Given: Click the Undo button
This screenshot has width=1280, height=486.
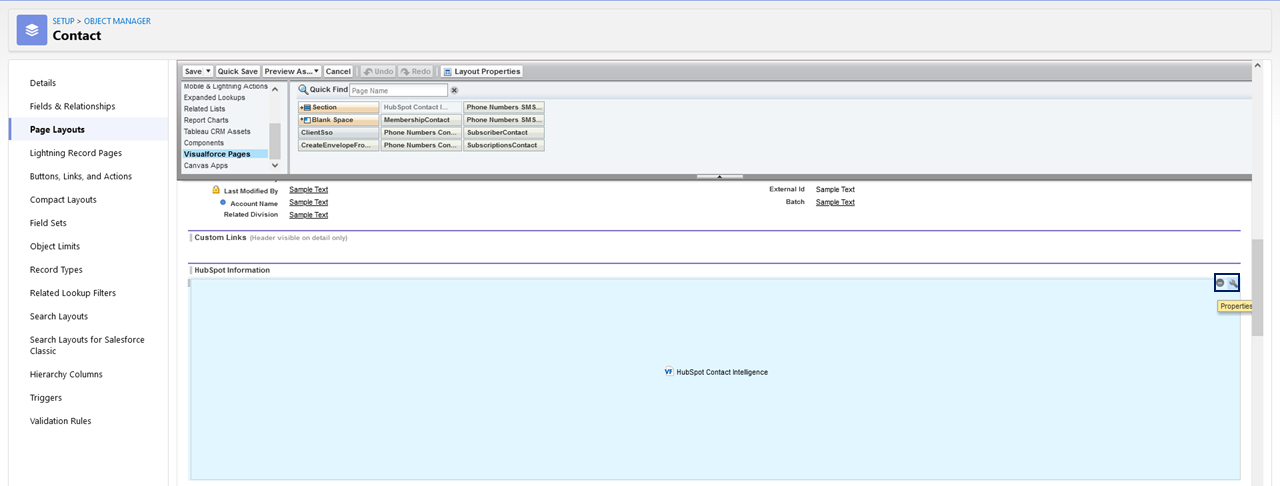Looking at the screenshot, I should (377, 72).
